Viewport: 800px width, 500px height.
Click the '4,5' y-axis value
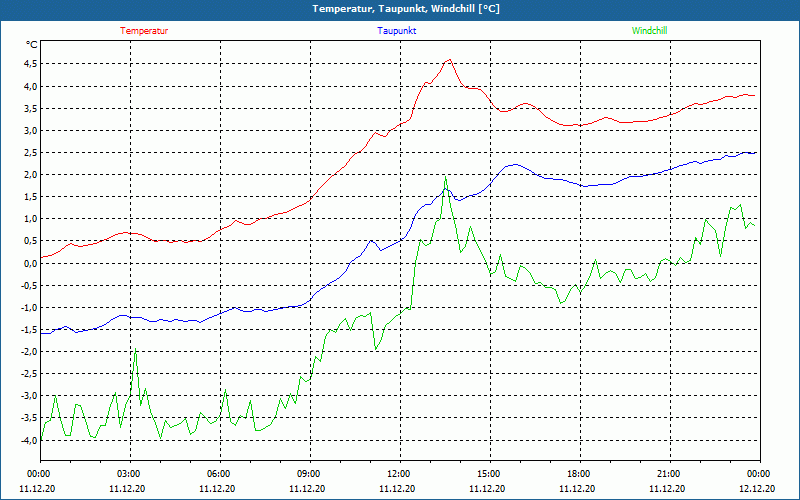[x=31, y=64]
